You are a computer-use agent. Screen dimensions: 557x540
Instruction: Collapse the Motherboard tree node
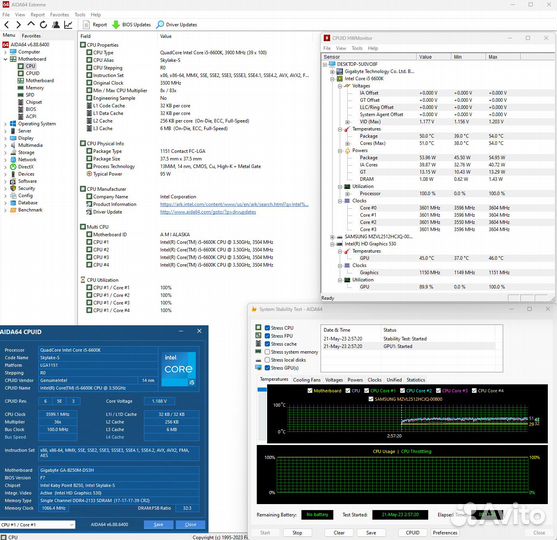[5, 59]
